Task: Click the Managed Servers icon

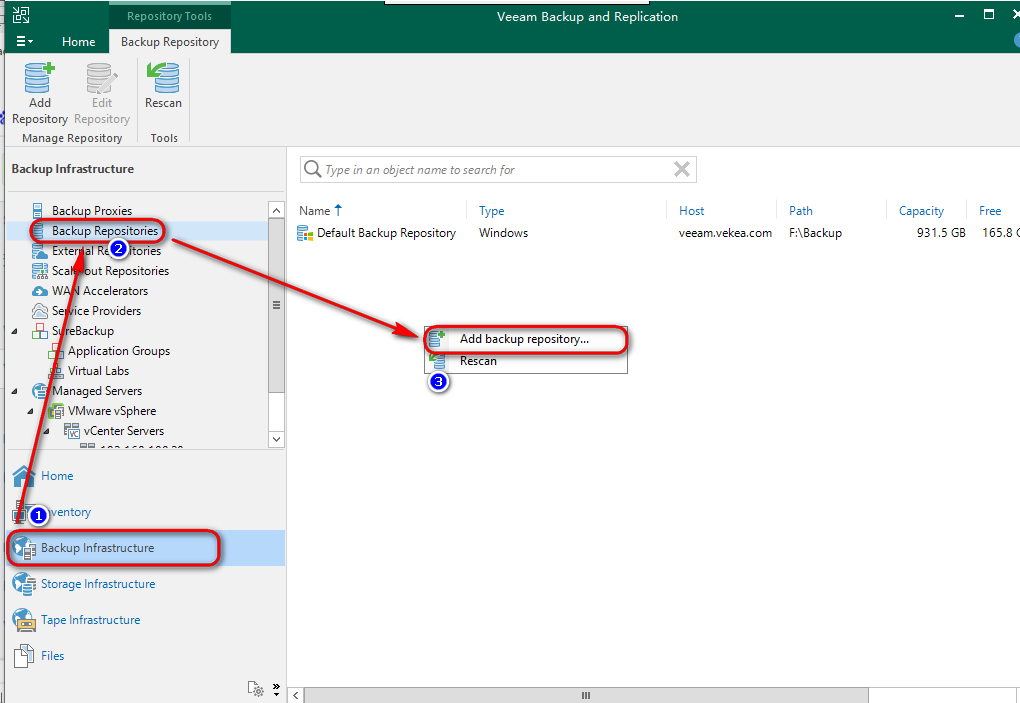Action: pos(40,391)
